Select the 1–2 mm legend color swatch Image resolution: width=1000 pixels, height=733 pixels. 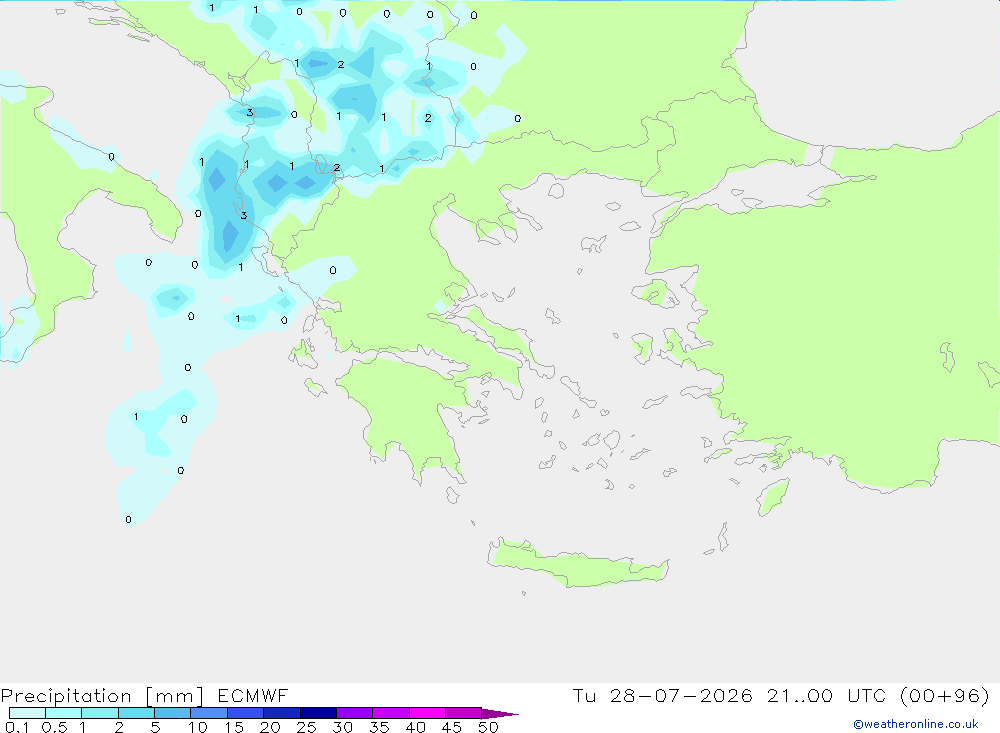tap(99, 713)
